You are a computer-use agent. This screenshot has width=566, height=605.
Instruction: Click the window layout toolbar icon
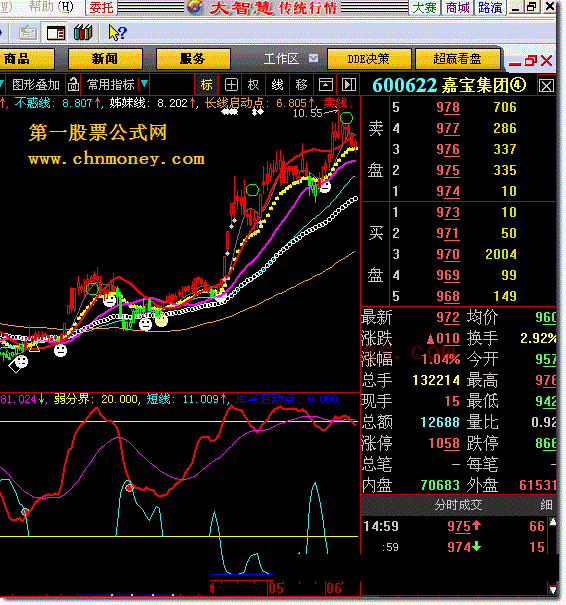[56, 33]
